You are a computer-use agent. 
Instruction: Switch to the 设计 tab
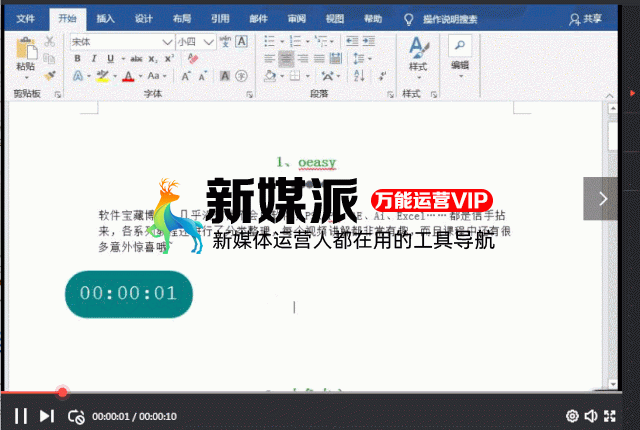(144, 19)
